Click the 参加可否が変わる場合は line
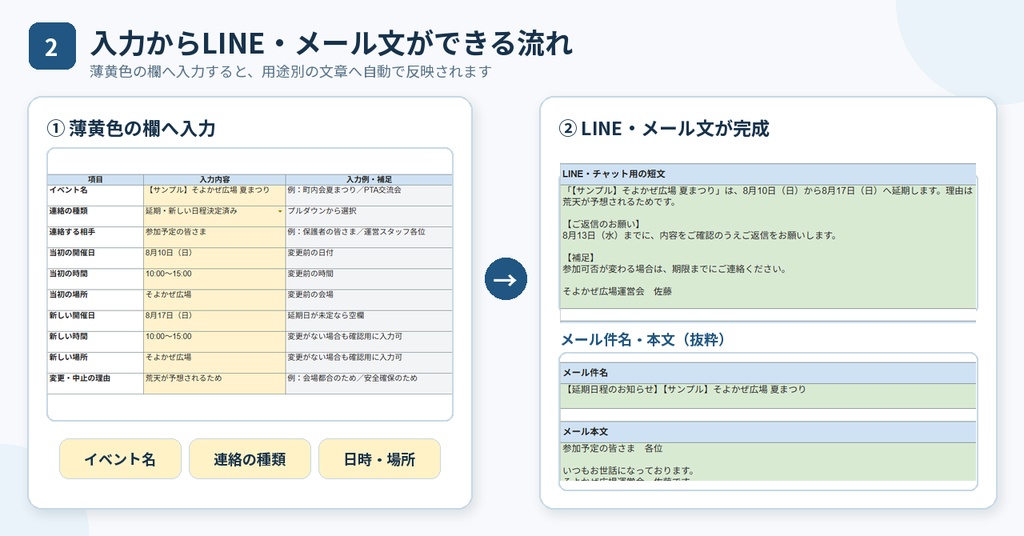The width and height of the screenshot is (1024, 536). pyautogui.click(x=674, y=268)
